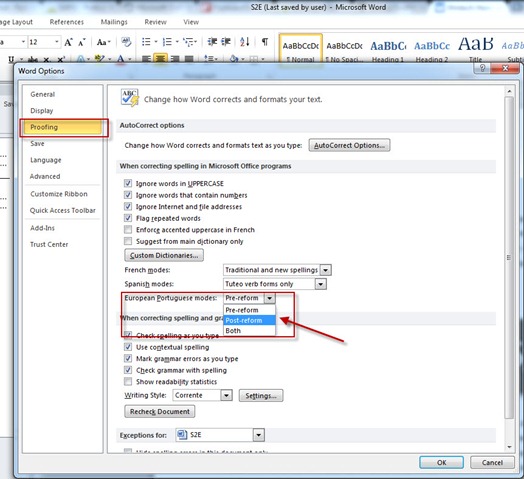The width and height of the screenshot is (524, 479).
Task: Enable Enforce accented uppercase in French
Action: click(x=128, y=230)
